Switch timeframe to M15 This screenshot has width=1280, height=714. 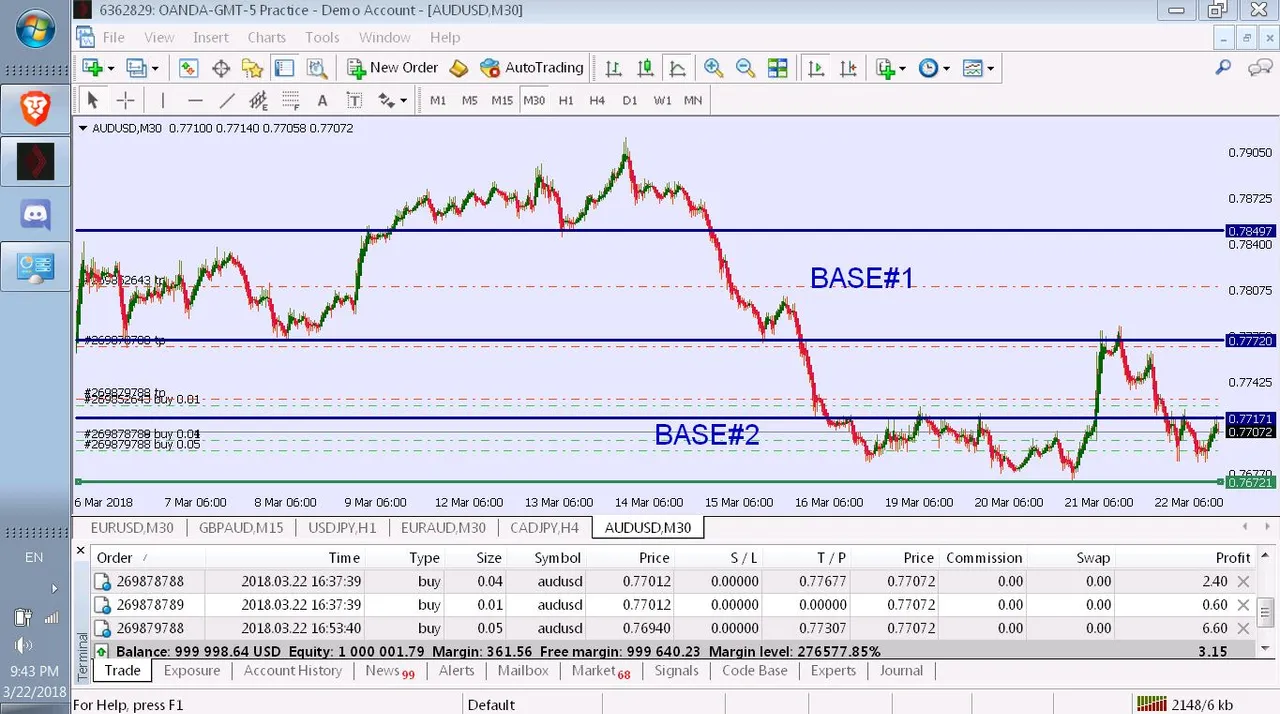point(502,100)
